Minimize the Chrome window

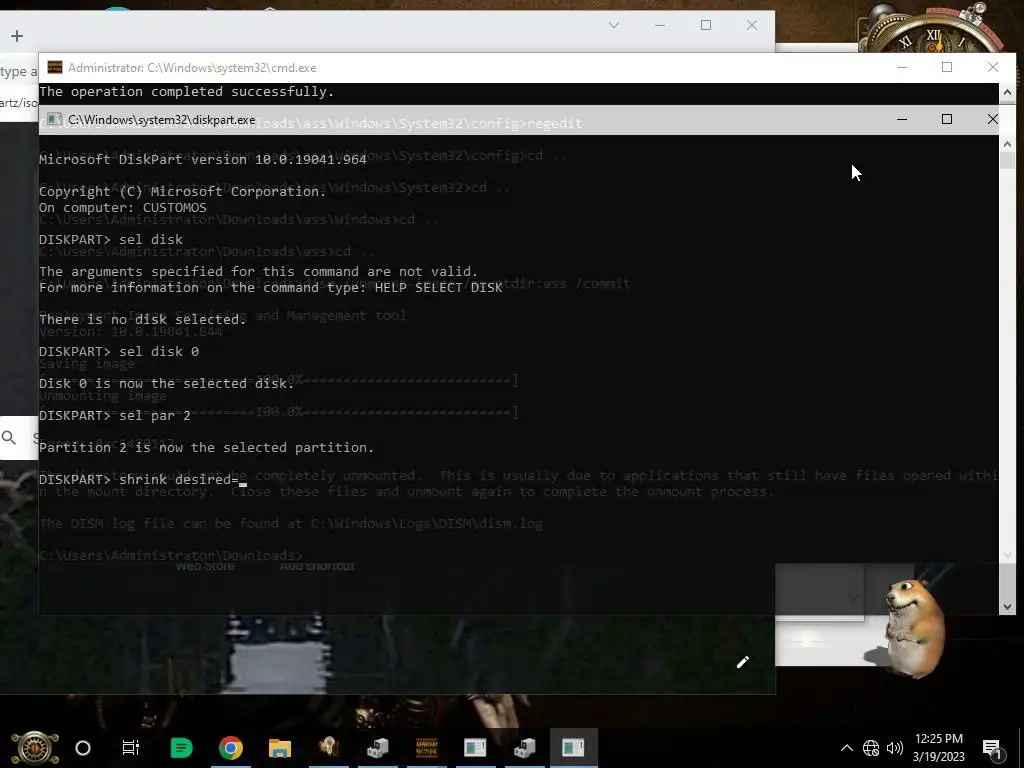coord(660,25)
